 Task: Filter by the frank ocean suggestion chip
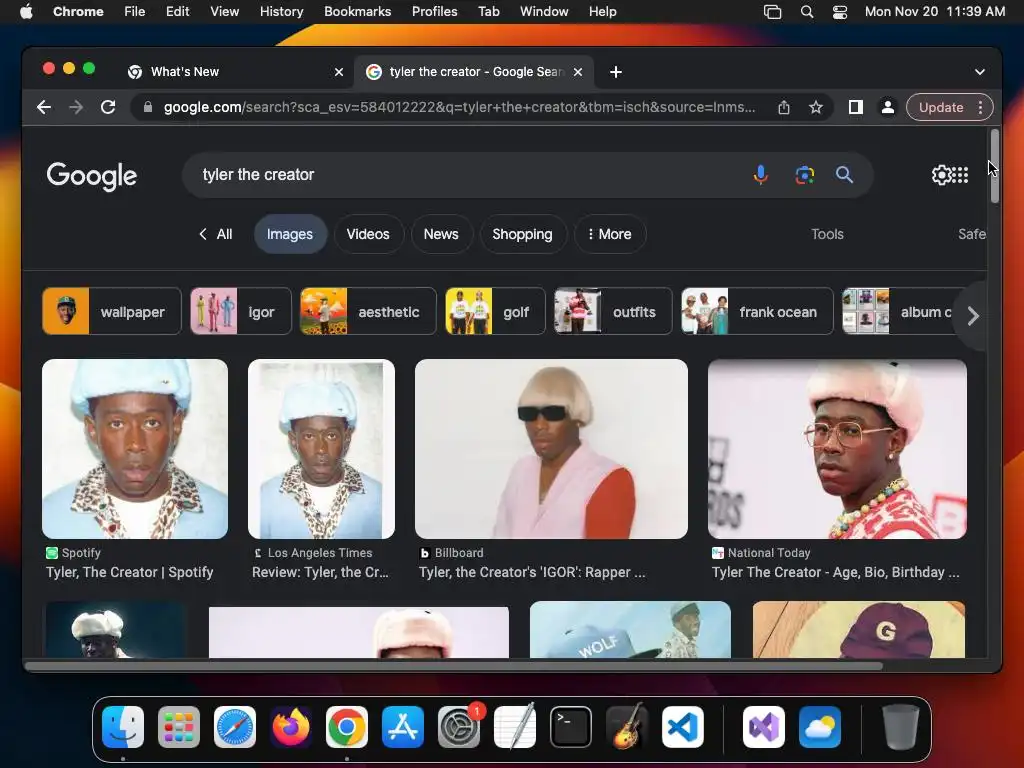click(x=758, y=312)
